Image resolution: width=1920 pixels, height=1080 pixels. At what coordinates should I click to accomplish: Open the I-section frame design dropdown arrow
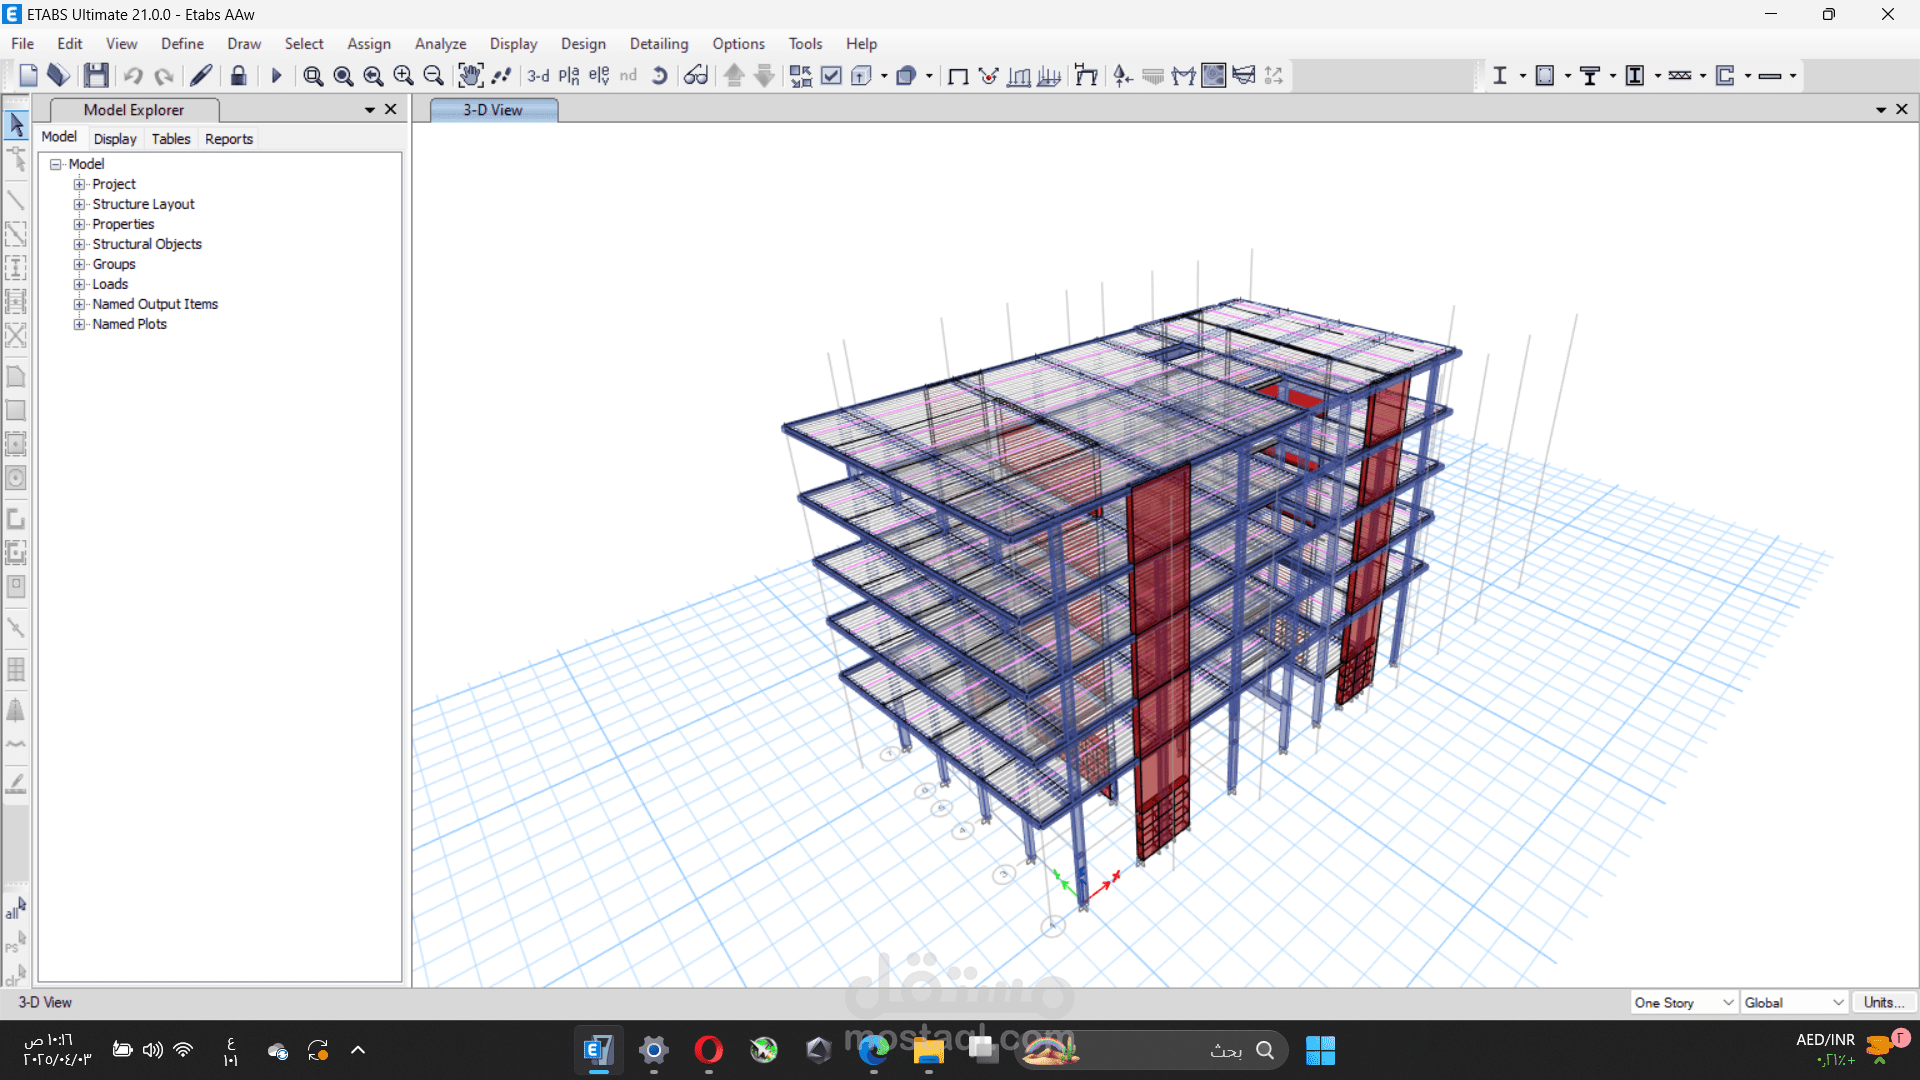[x=1522, y=76]
